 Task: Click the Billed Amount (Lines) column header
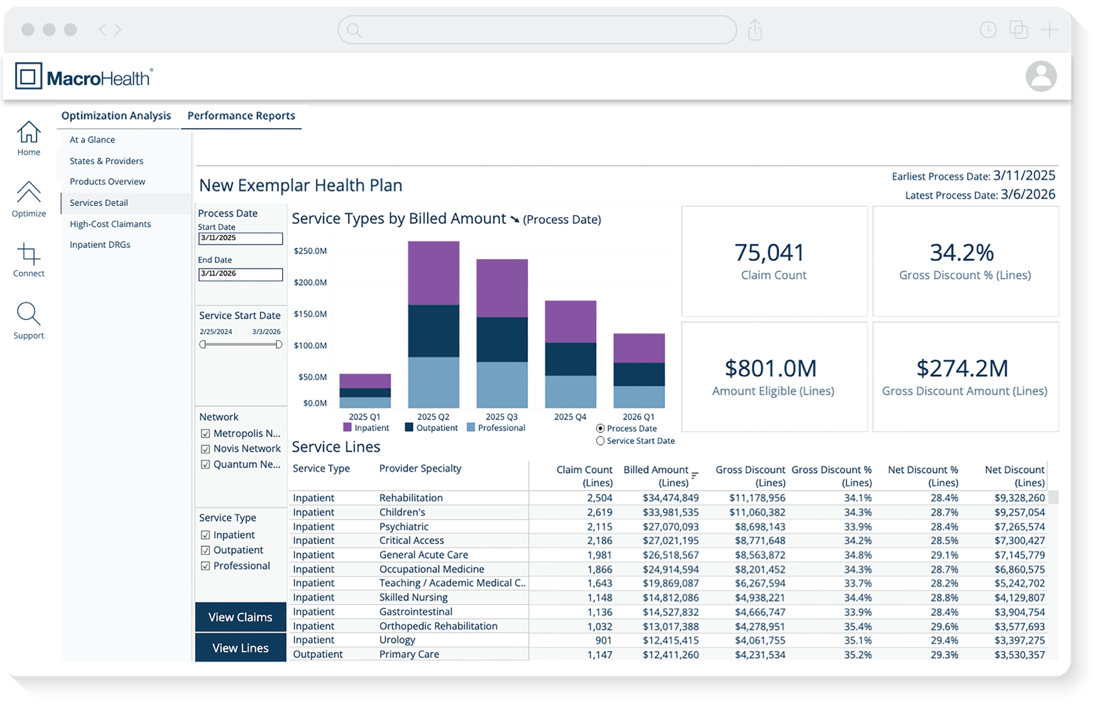click(656, 476)
